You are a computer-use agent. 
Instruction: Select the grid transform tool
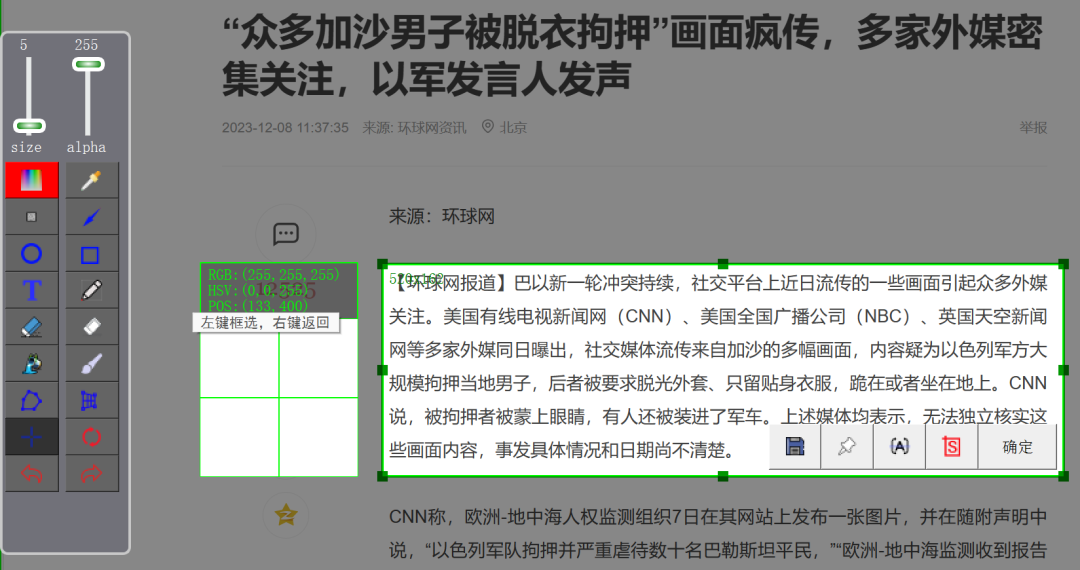click(x=92, y=400)
